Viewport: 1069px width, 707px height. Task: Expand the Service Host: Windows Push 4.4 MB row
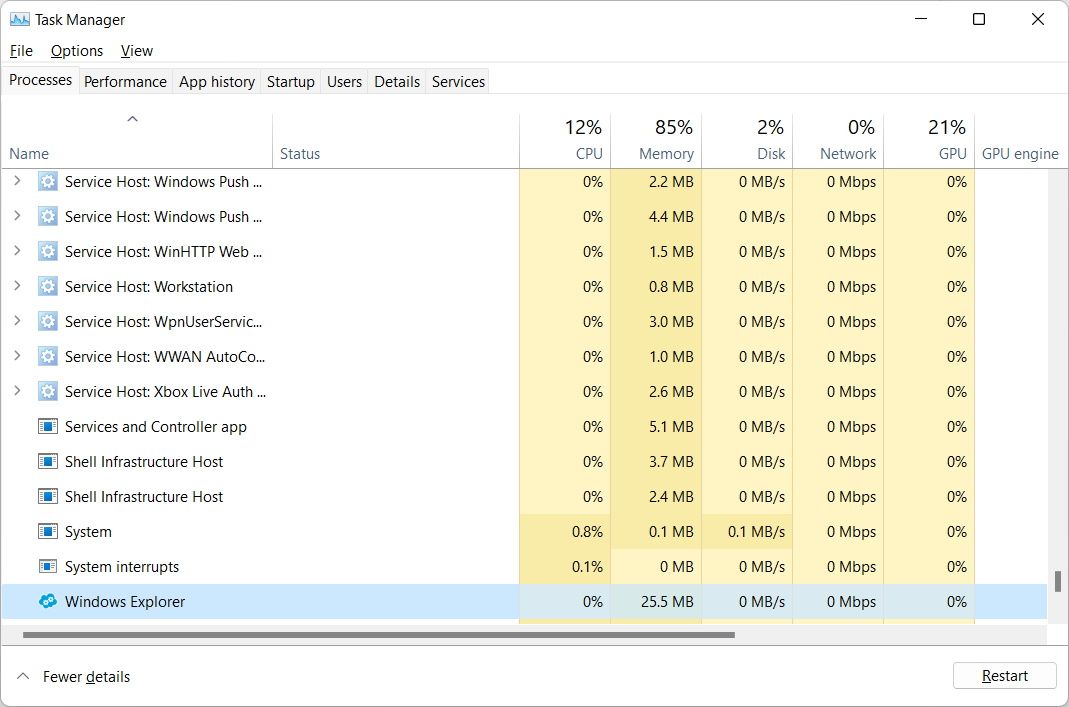18,216
